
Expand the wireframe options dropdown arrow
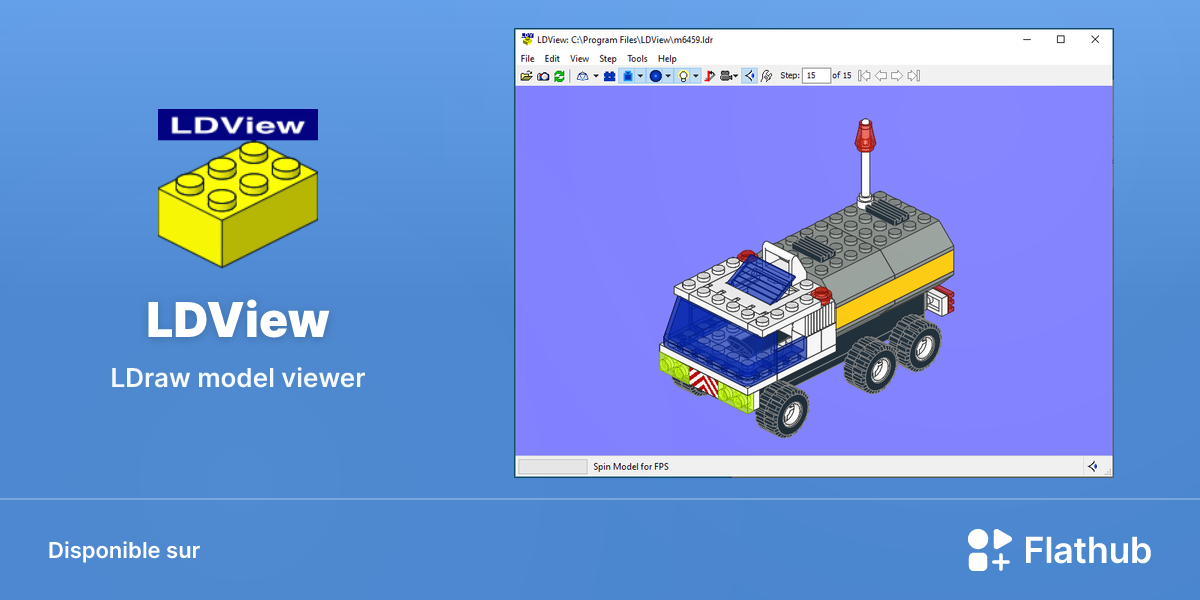coord(596,76)
